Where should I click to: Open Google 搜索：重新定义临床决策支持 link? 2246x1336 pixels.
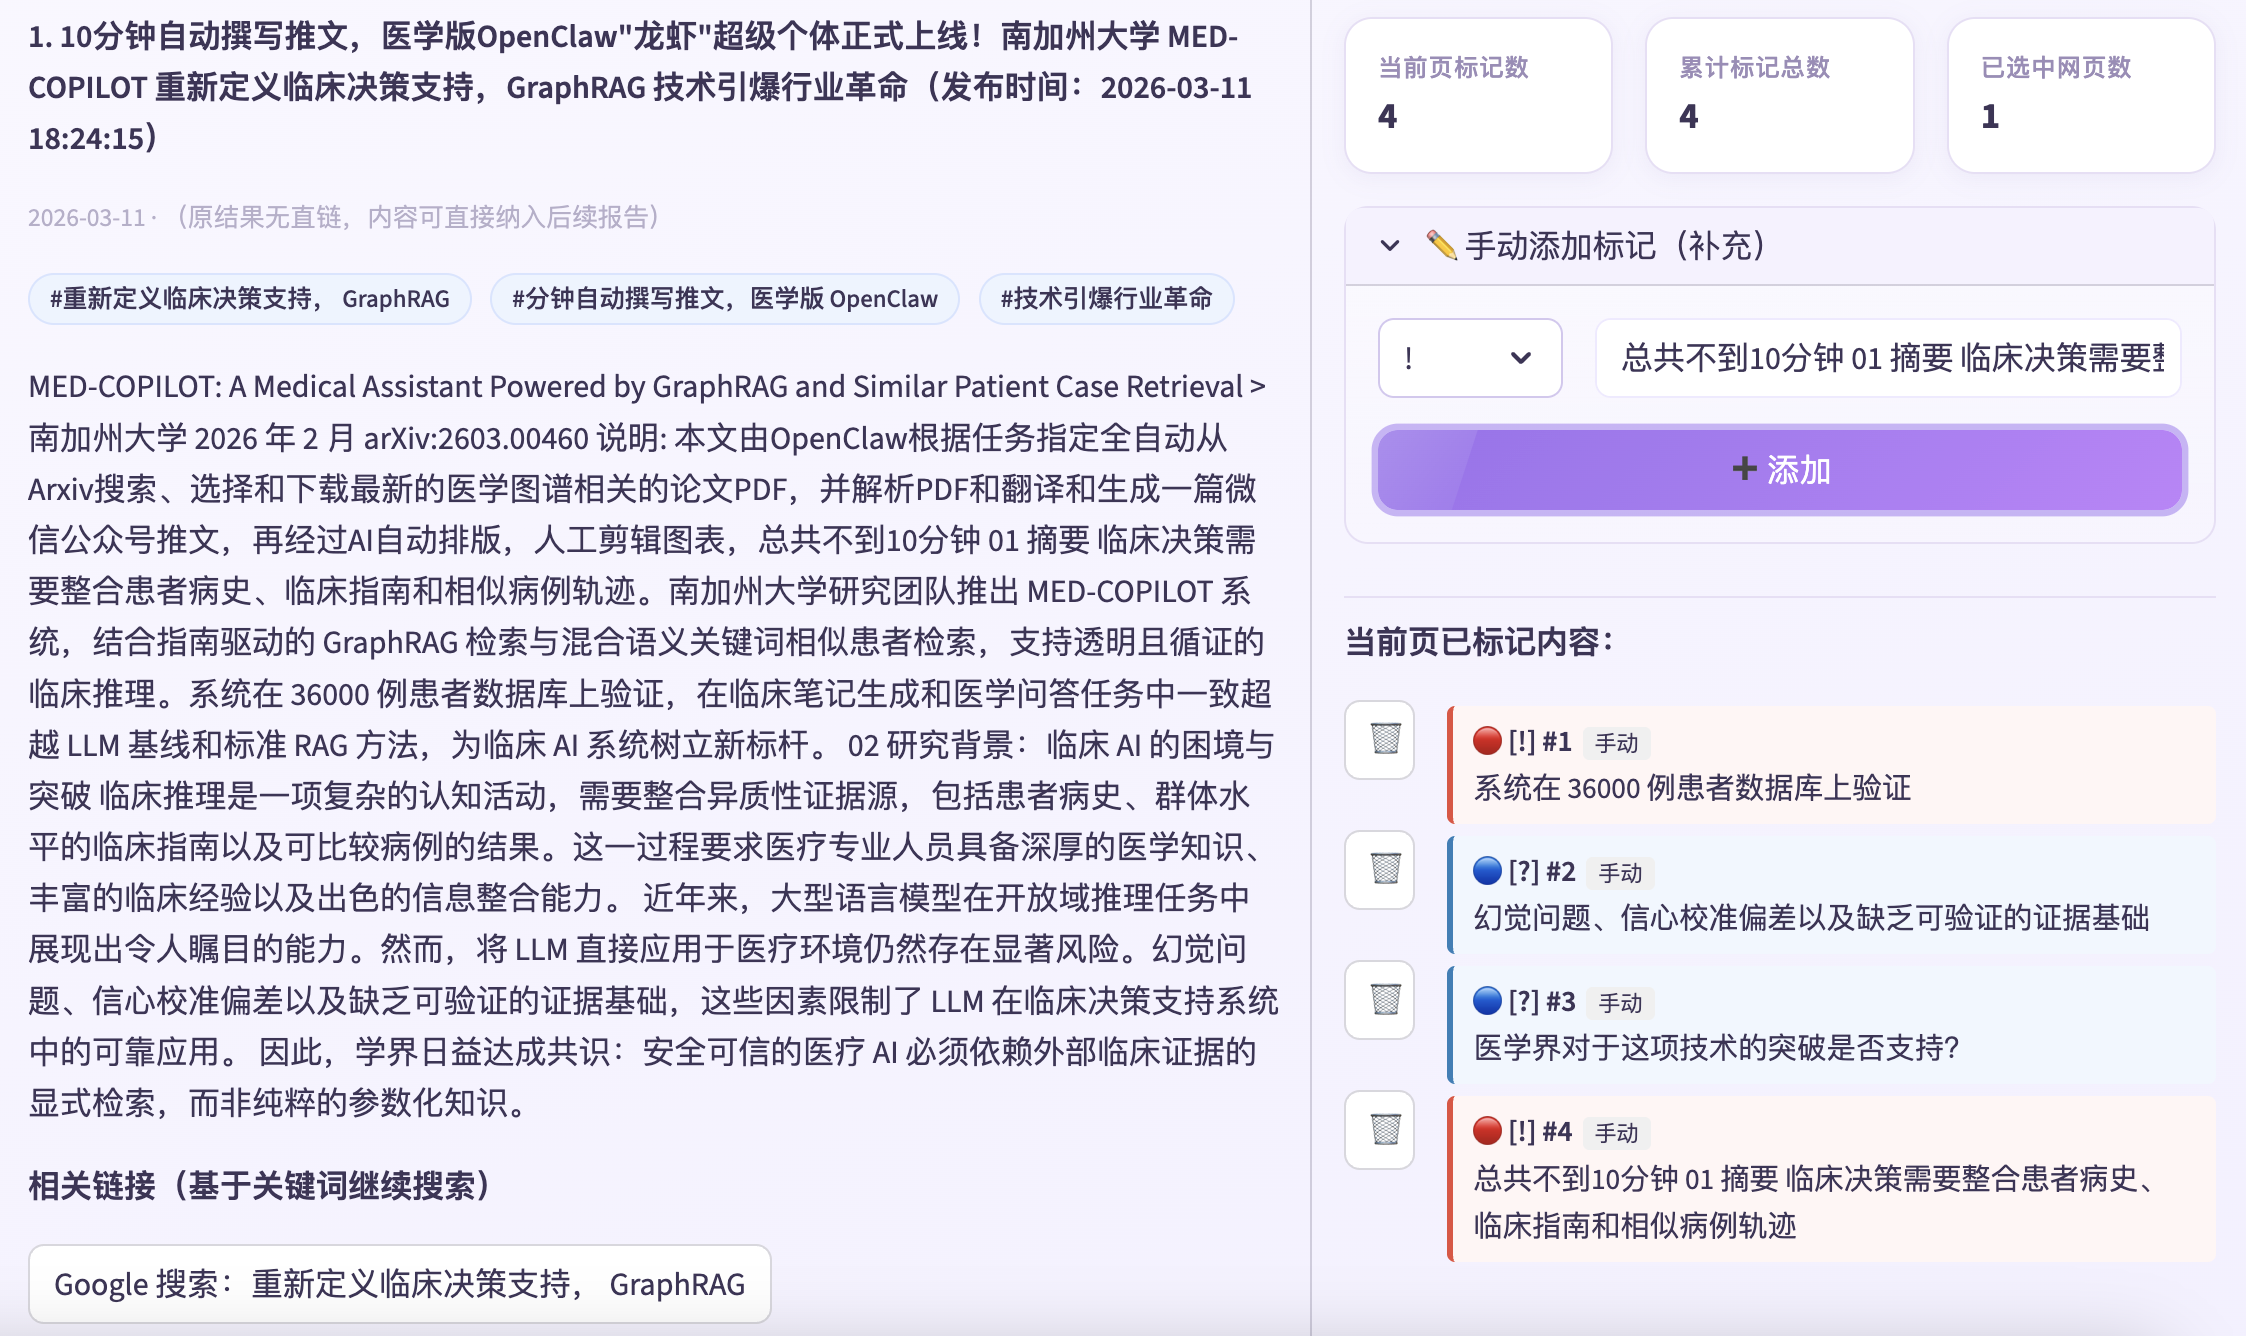point(400,1284)
